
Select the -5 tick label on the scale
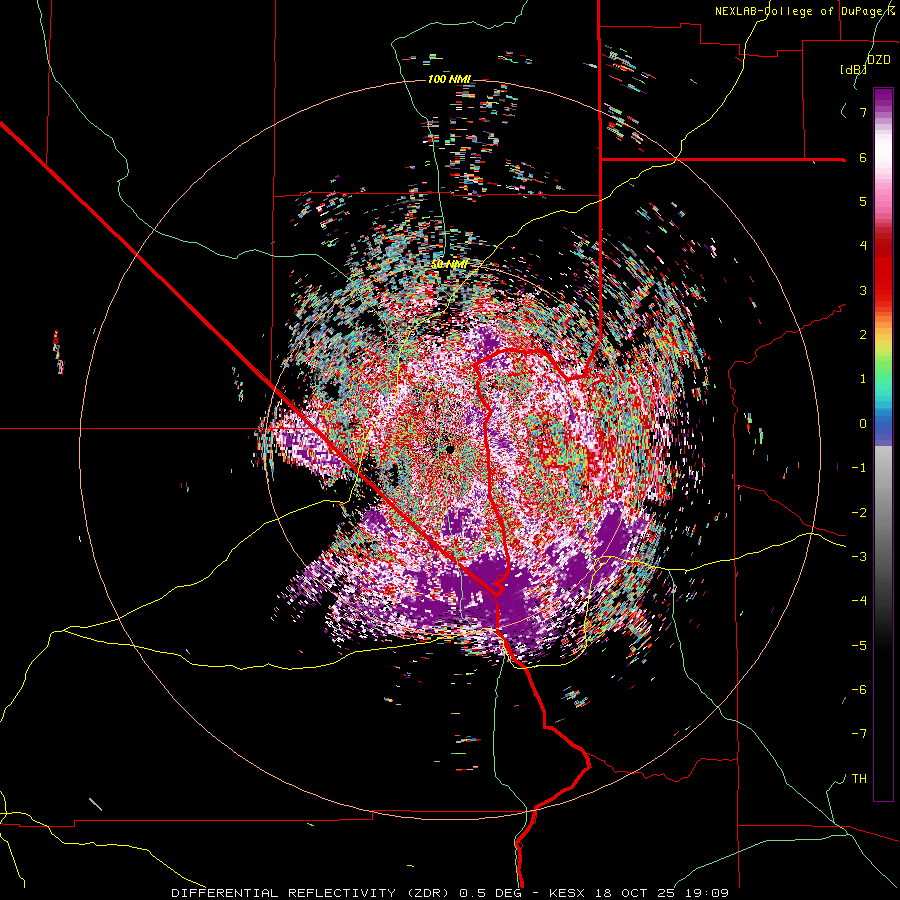[x=859, y=646]
